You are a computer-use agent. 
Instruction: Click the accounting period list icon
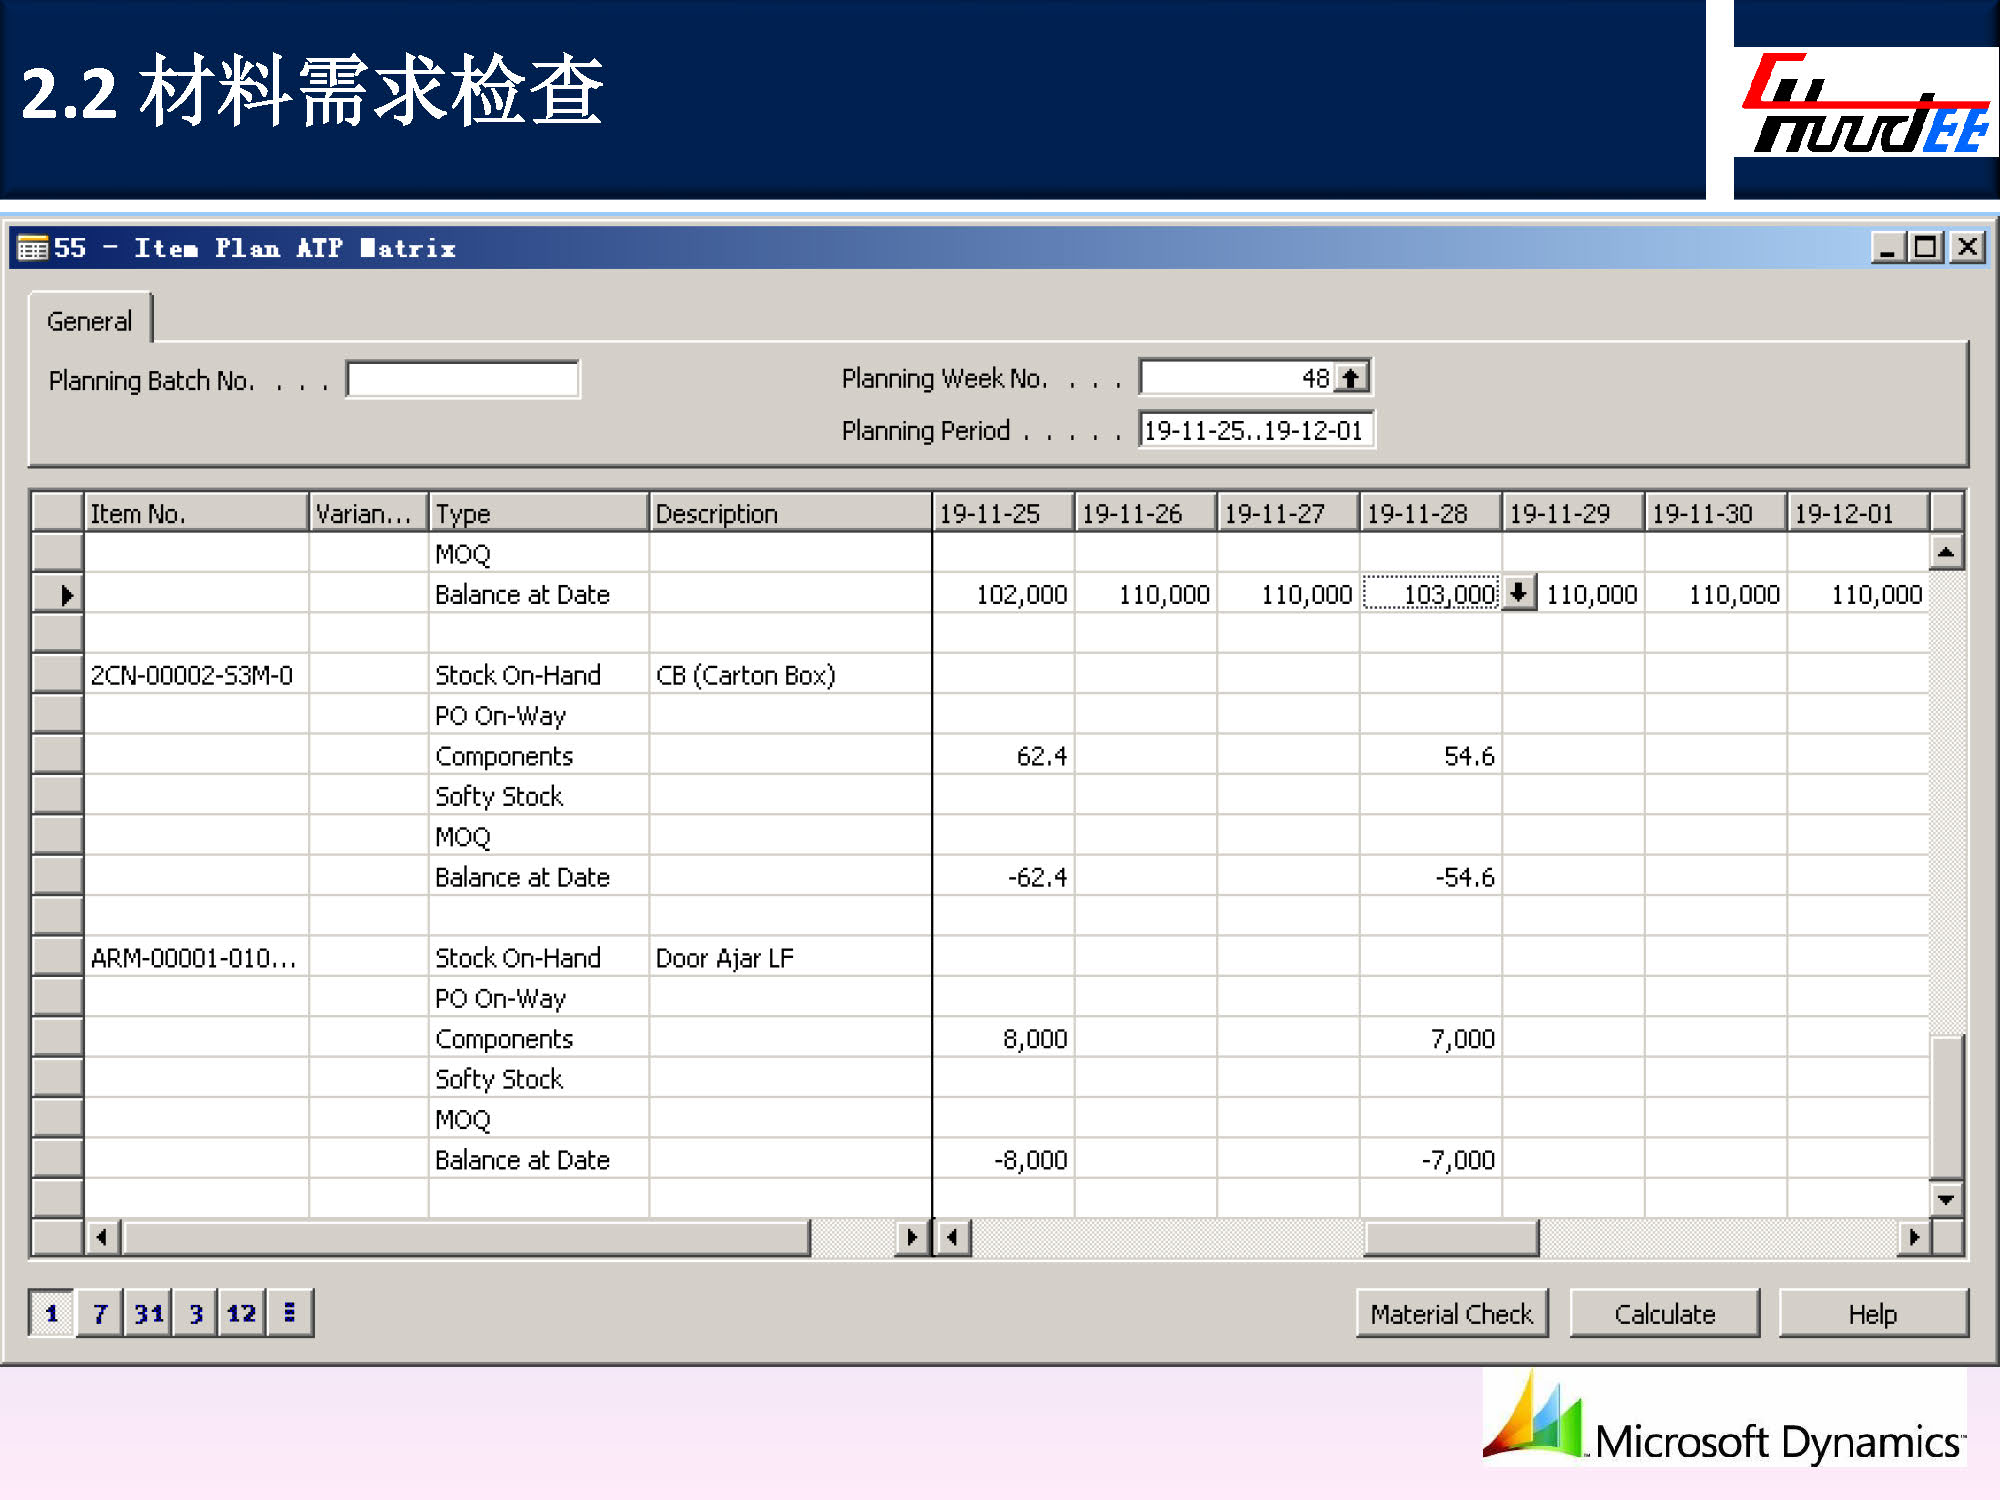[290, 1313]
